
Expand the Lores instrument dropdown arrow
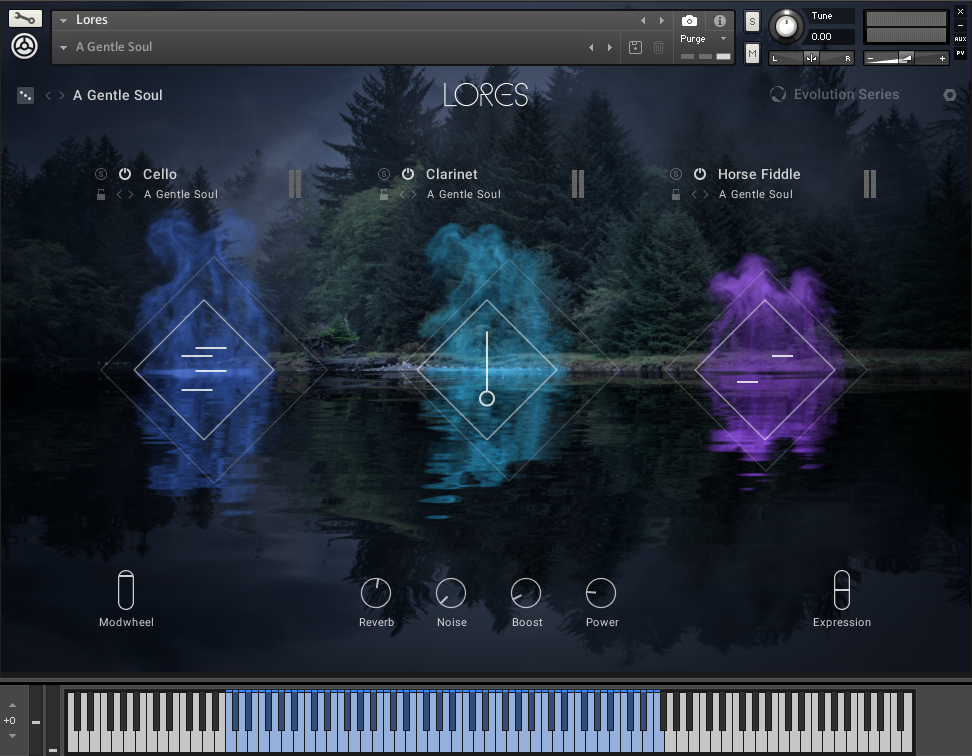click(x=63, y=20)
